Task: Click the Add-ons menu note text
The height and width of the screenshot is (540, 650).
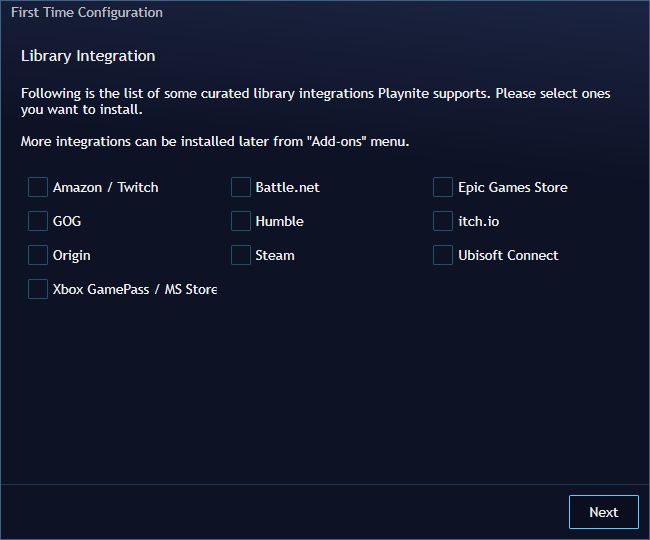Action: point(215,142)
